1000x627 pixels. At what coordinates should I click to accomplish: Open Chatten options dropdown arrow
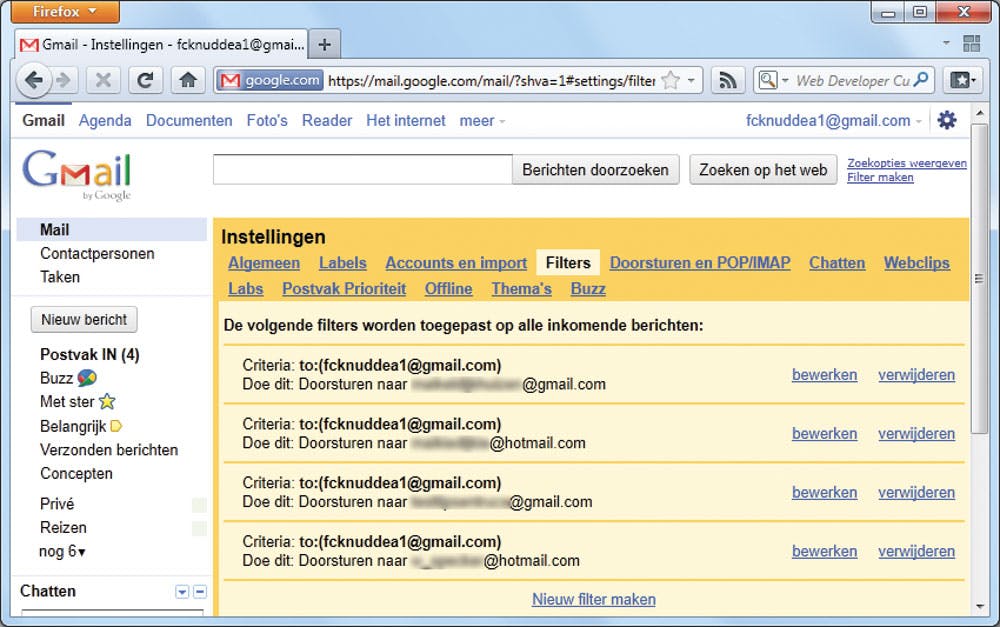pos(182,592)
